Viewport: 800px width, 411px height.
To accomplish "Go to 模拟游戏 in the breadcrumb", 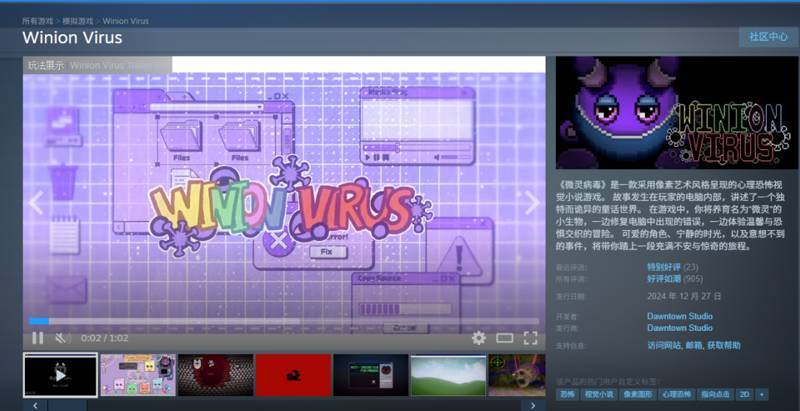I will pos(78,21).
